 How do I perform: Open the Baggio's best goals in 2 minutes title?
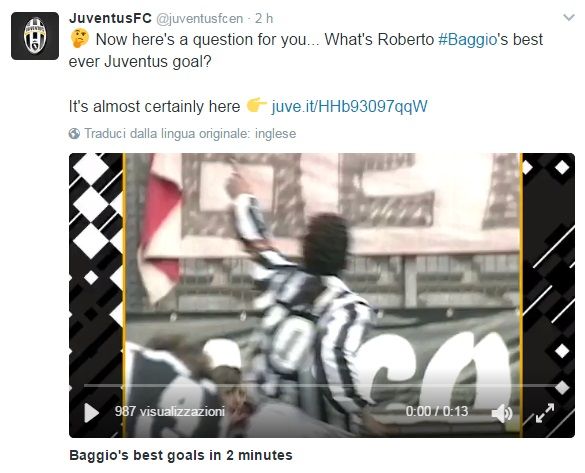point(181,455)
